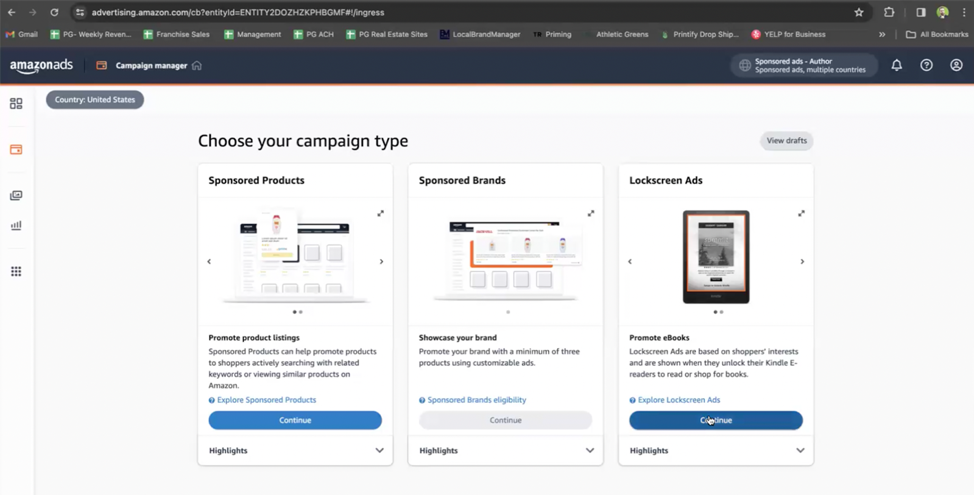Screen dimensions: 974x495
Task: Click Sponsored Products preview thumbnail
Action: pos(295,257)
